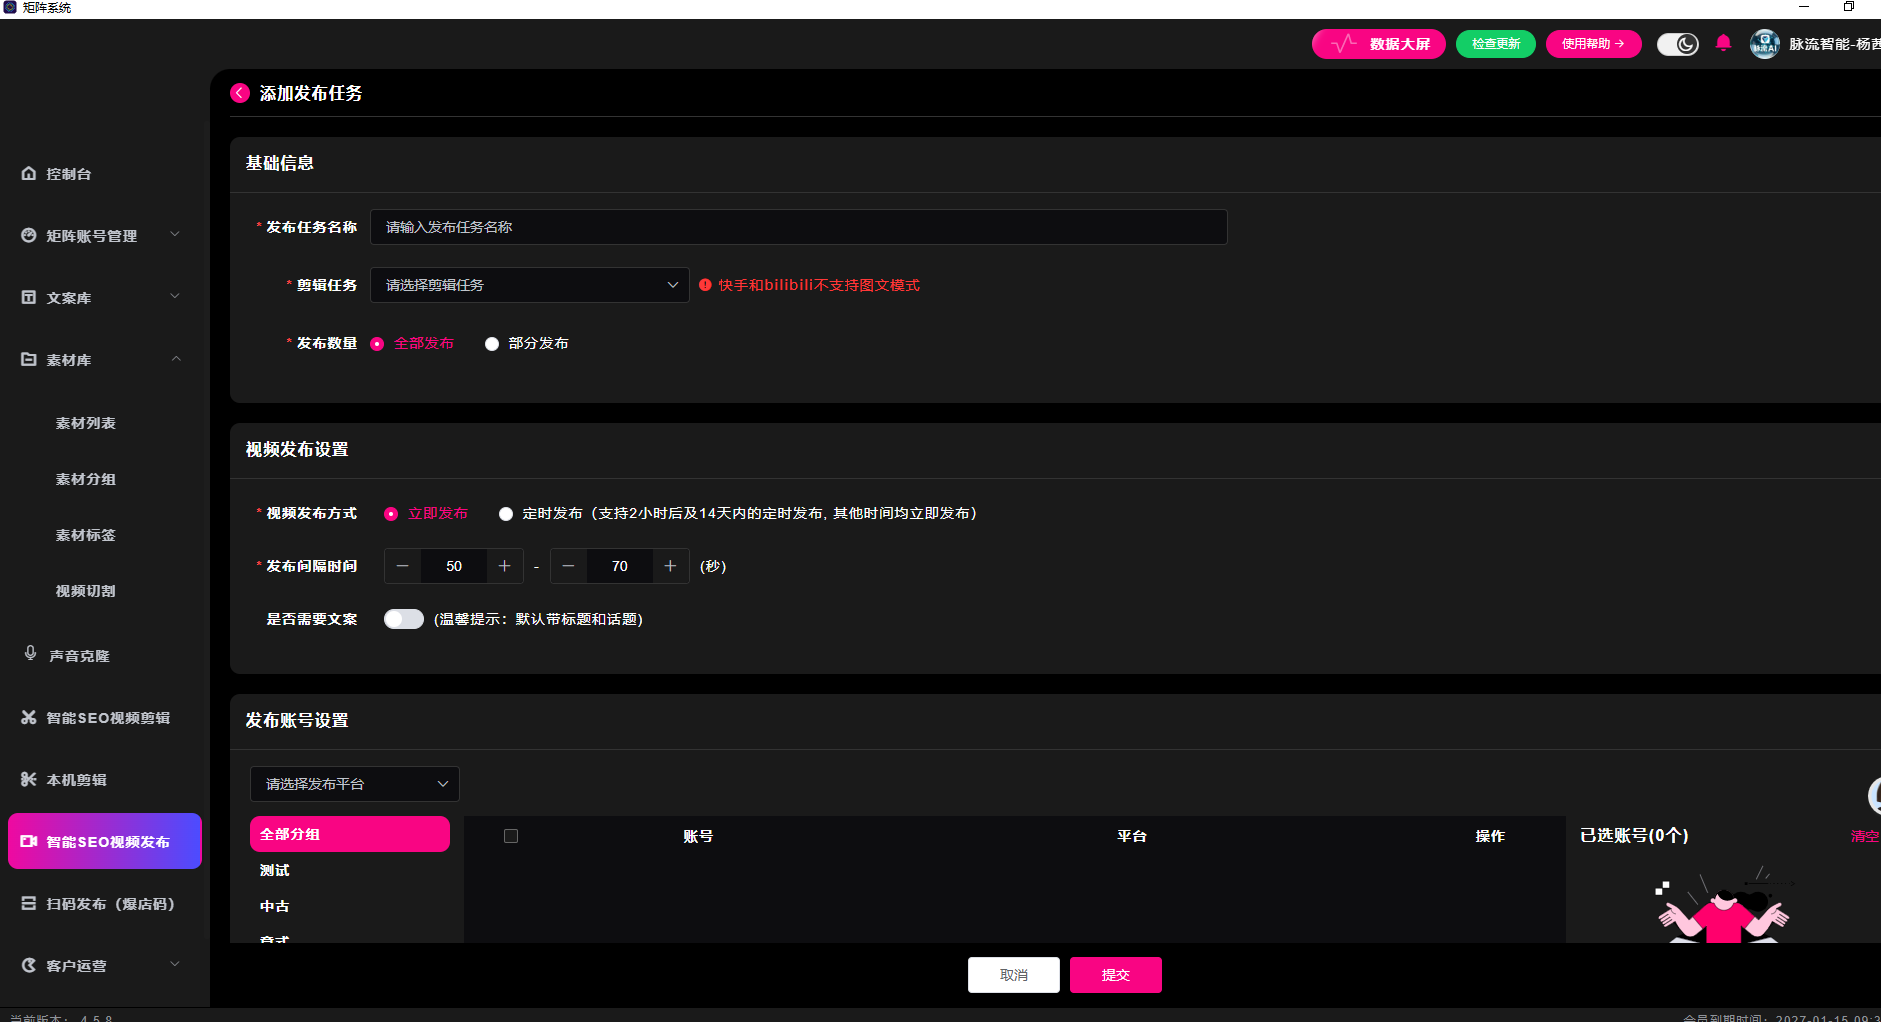Click the 检查更新 button
Viewport: 1881px width, 1022px height.
(1496, 44)
